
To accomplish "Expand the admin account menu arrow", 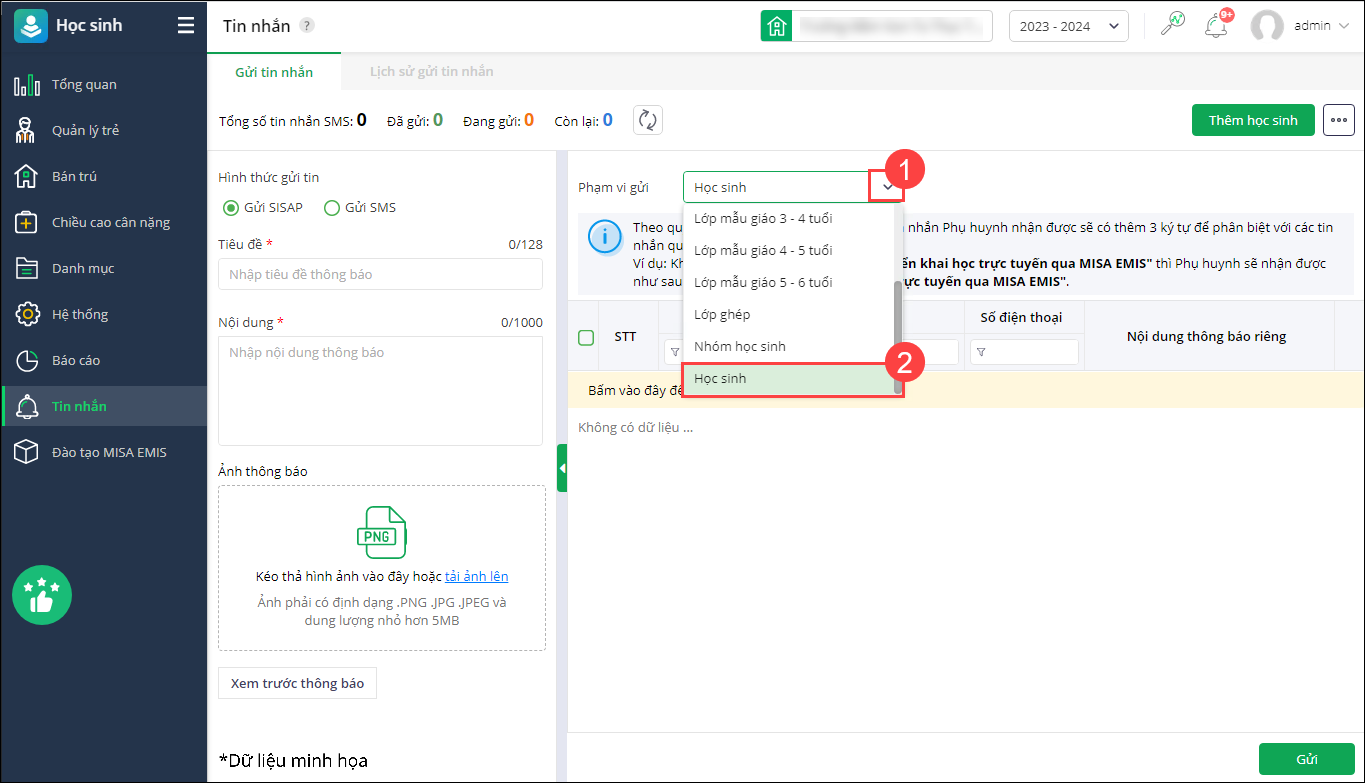I will [1343, 26].
